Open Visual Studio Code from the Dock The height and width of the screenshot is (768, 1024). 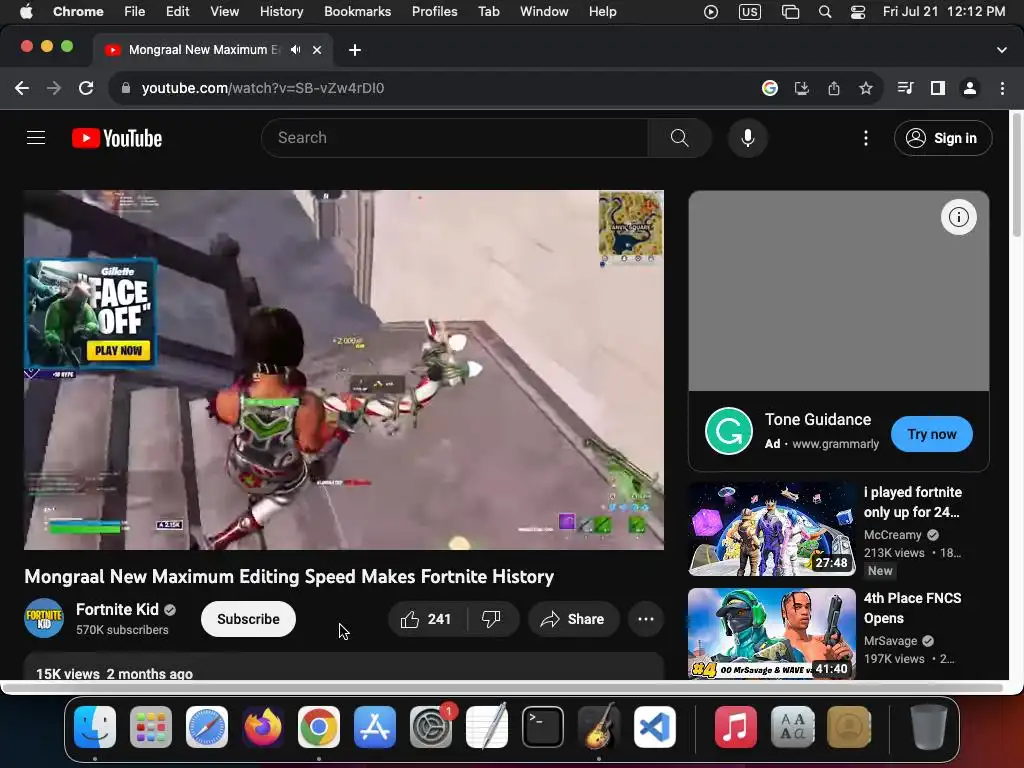pyautogui.click(x=655, y=726)
